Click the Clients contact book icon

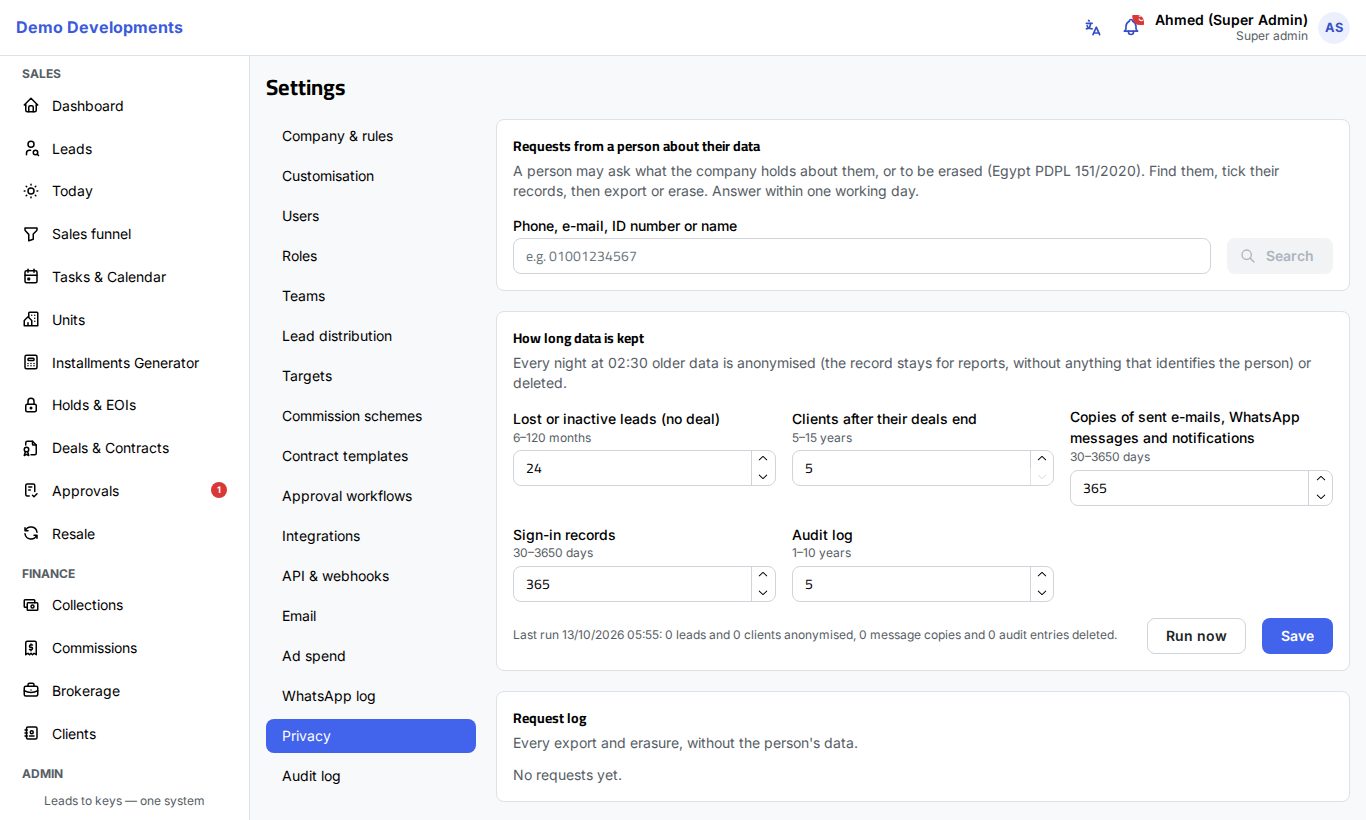[31, 734]
